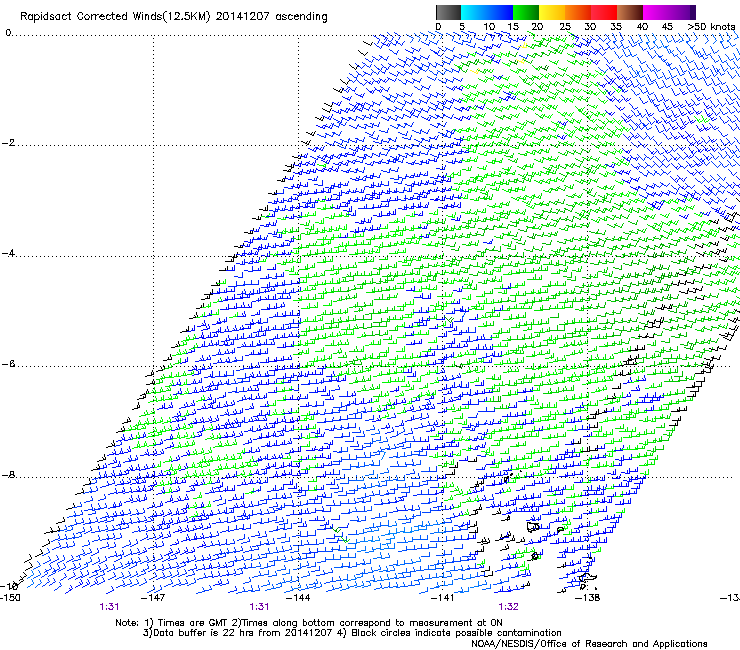Image resolution: width=740 pixels, height=650 pixels.
Task: Click the '-138' longitude axis label
Action: coord(588,598)
